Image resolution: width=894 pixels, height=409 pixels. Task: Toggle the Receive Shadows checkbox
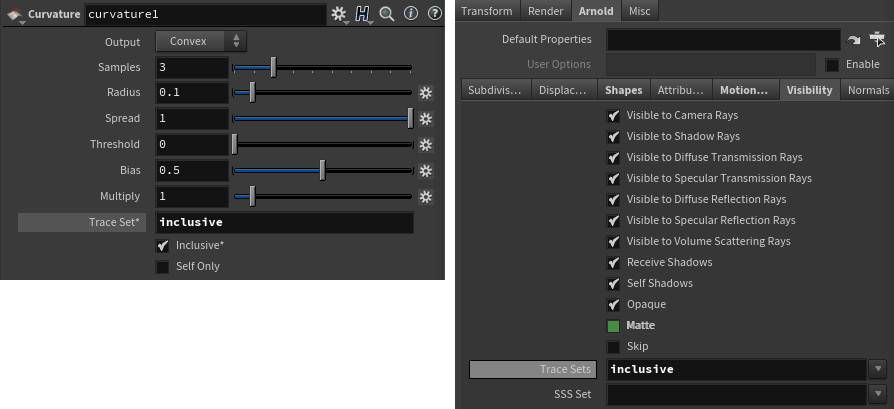coord(613,263)
